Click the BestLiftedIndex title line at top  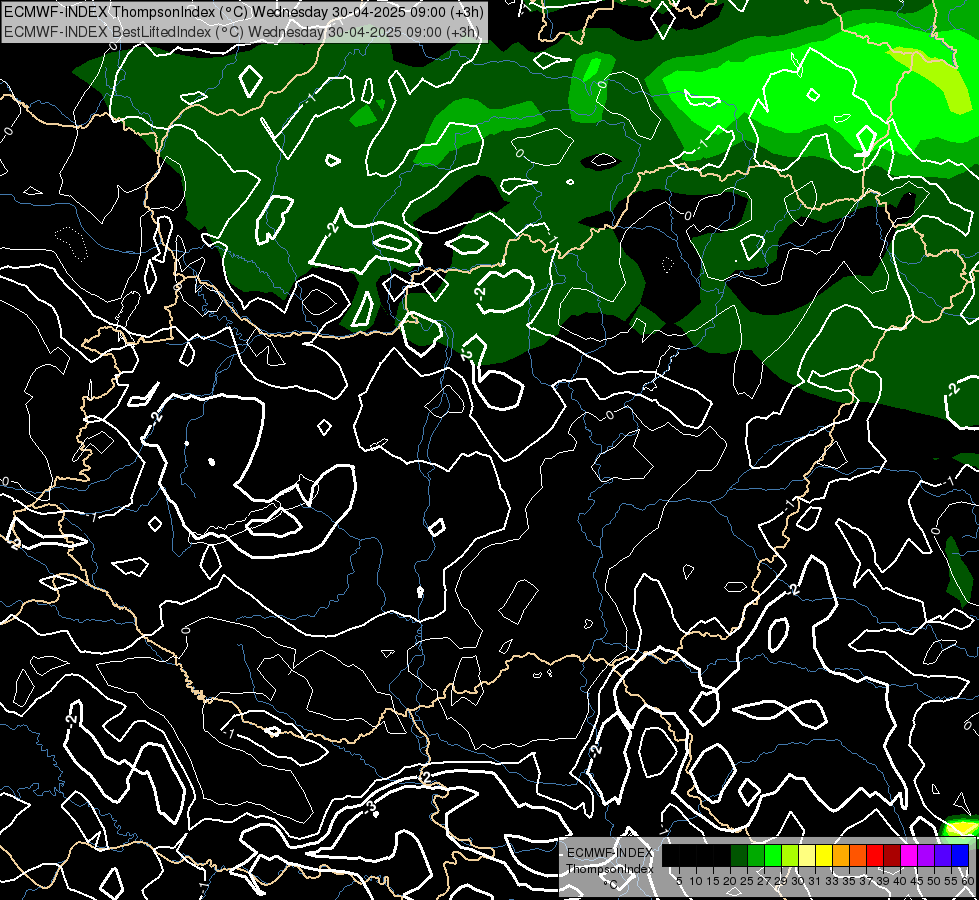[243, 32]
